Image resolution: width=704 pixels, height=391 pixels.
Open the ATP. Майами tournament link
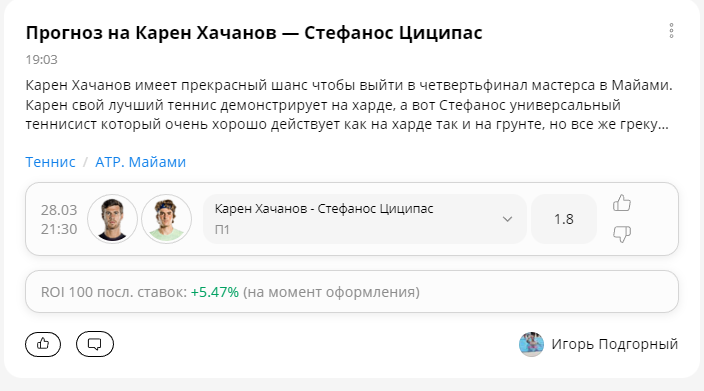point(141,162)
